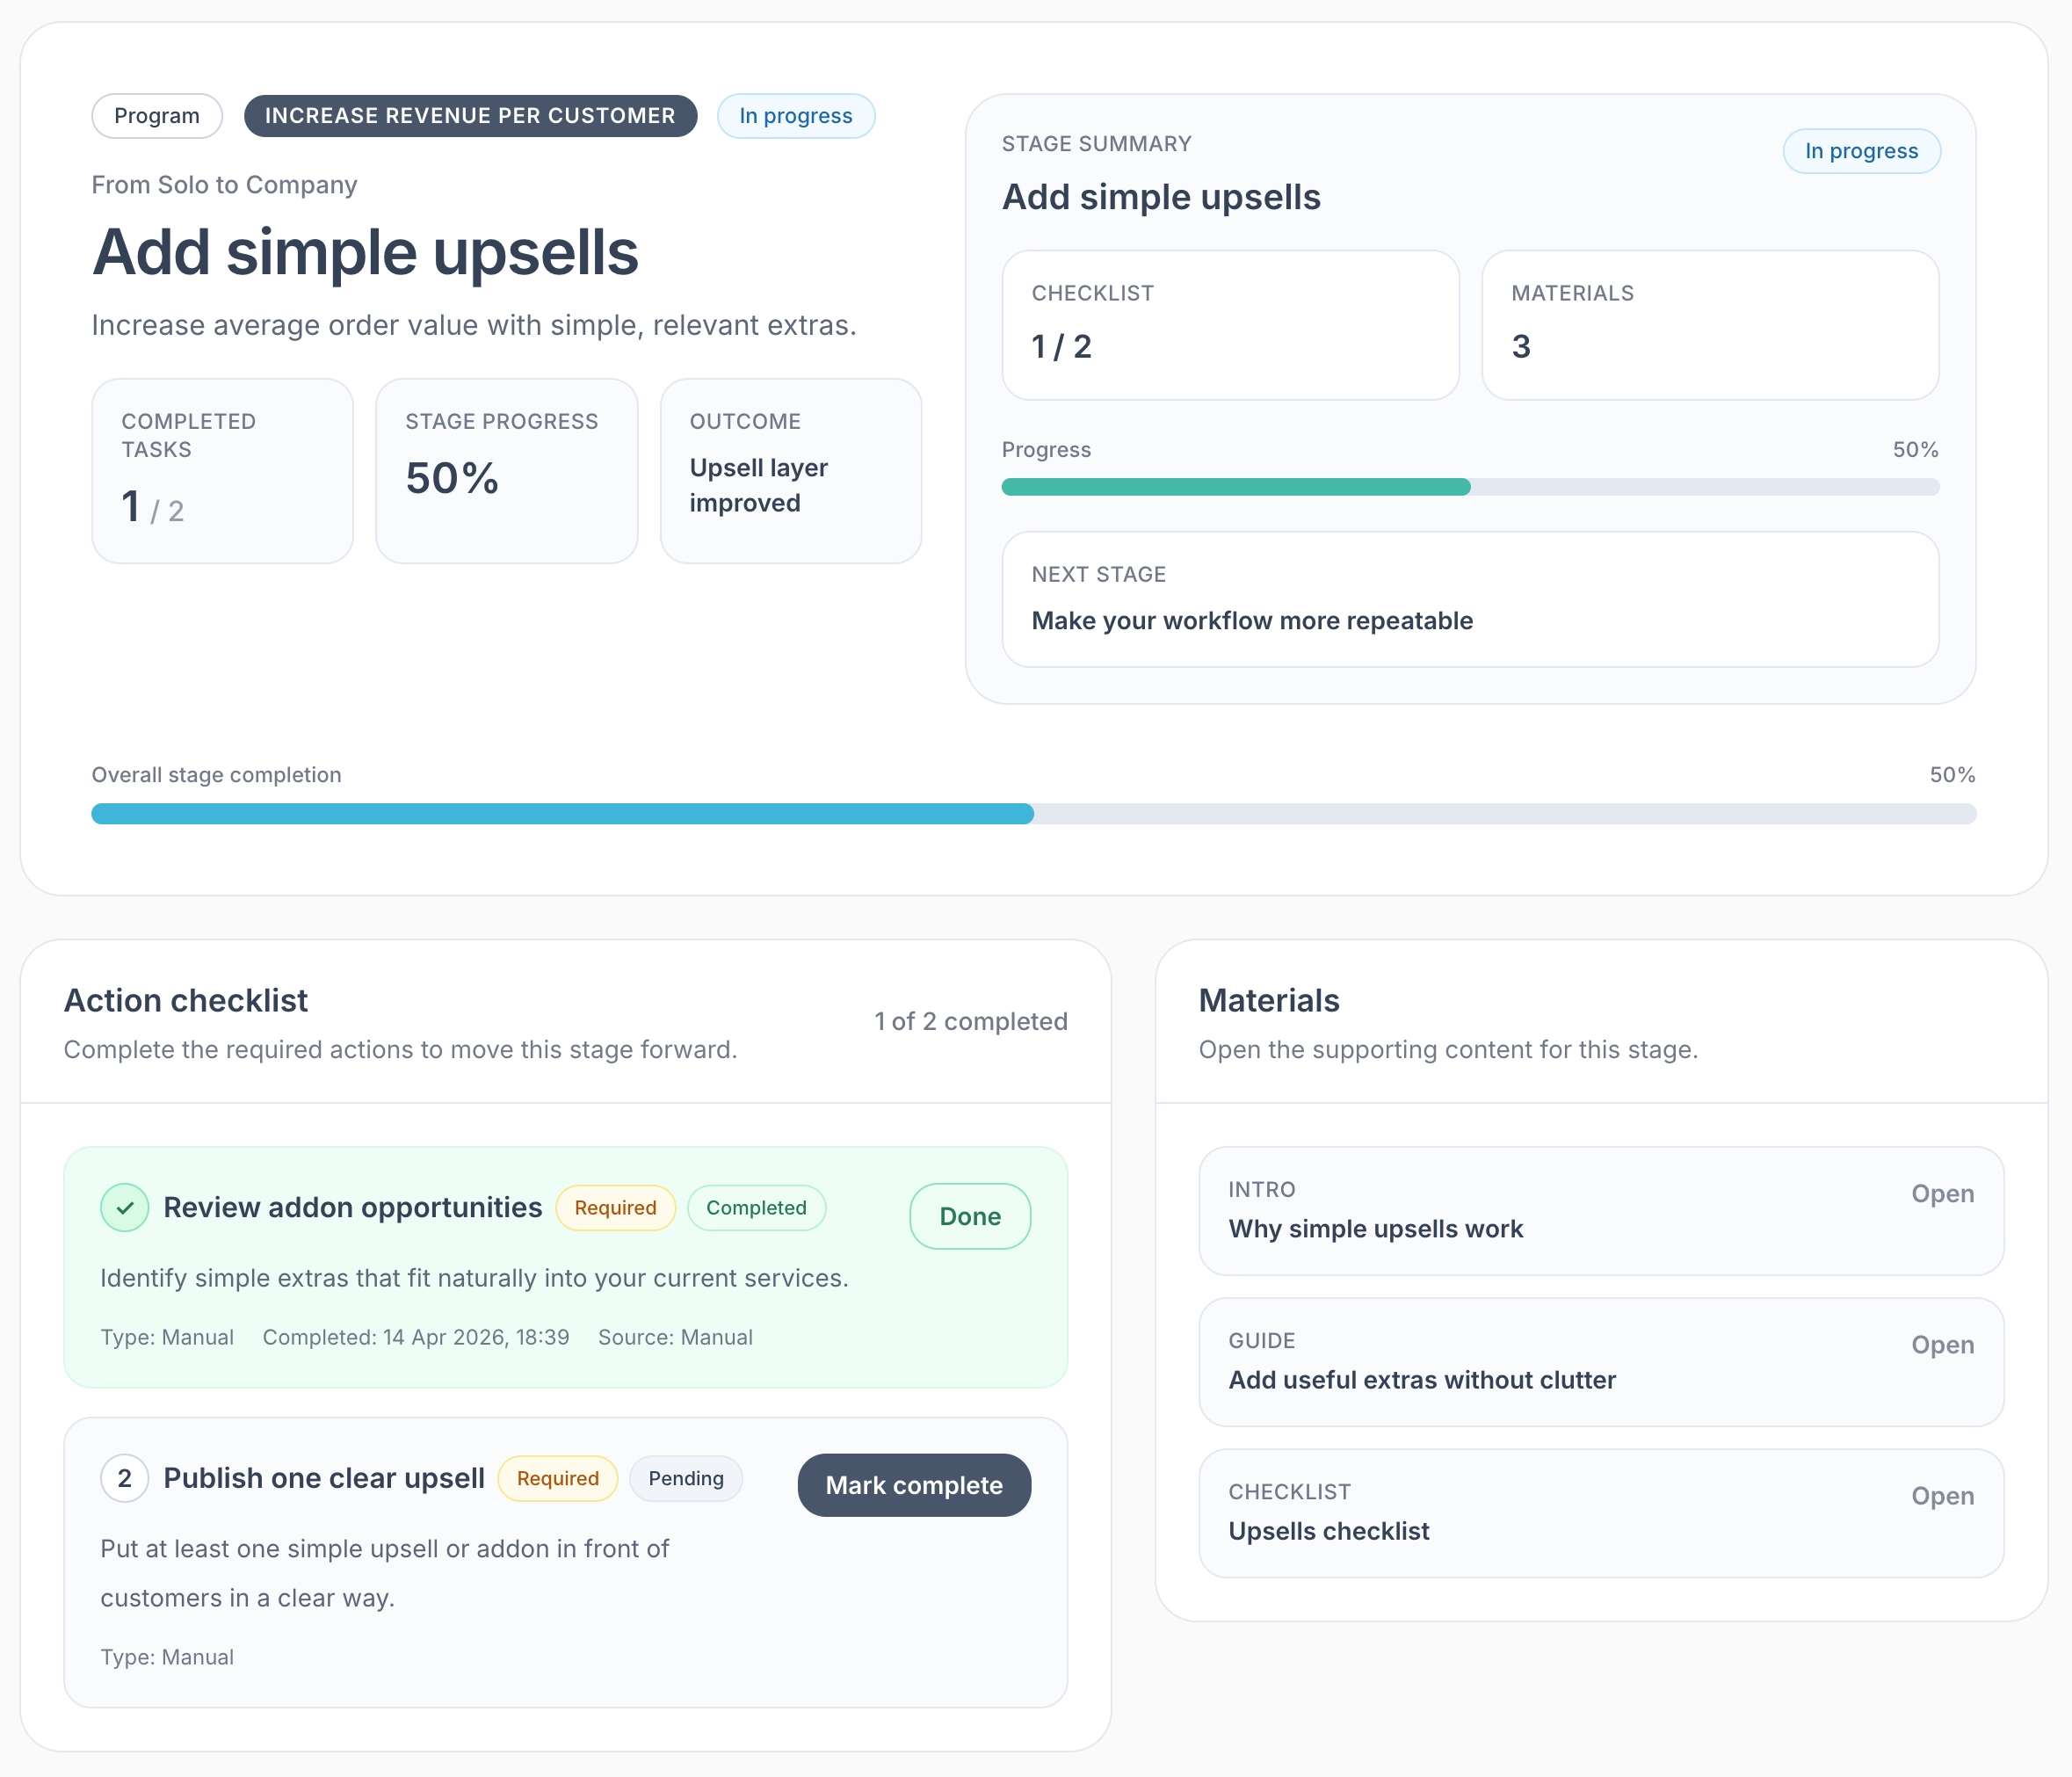This screenshot has width=2072, height=1777.
Task: Click the step 2 number circle
Action: pyautogui.click(x=124, y=1478)
